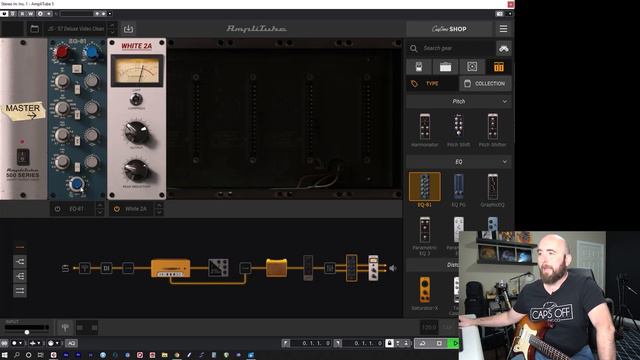Click the red knob on the EQ-81
The image size is (640, 360).
click(62, 52)
